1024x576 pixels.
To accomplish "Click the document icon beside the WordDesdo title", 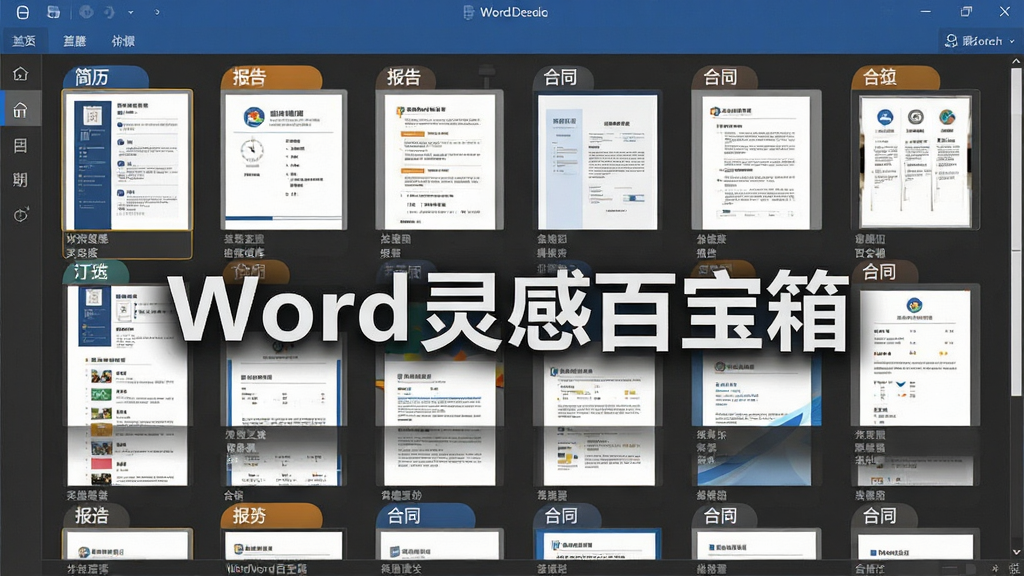I will coord(468,12).
